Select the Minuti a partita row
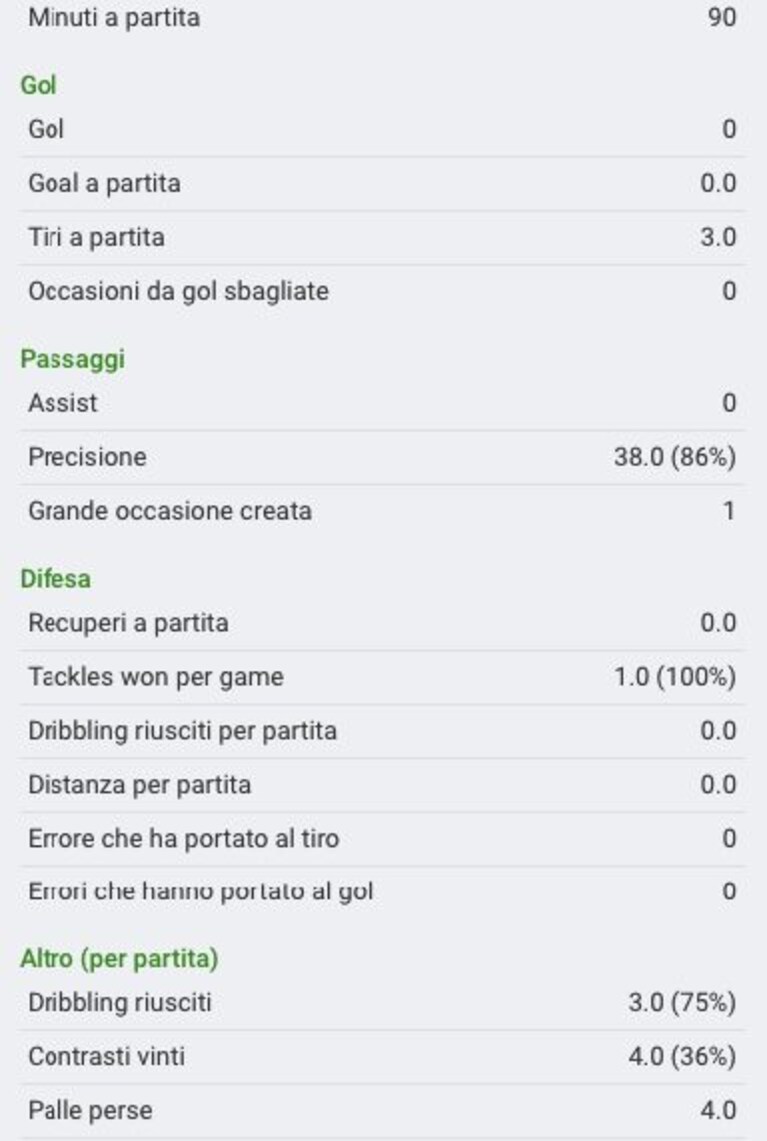 coord(383,17)
